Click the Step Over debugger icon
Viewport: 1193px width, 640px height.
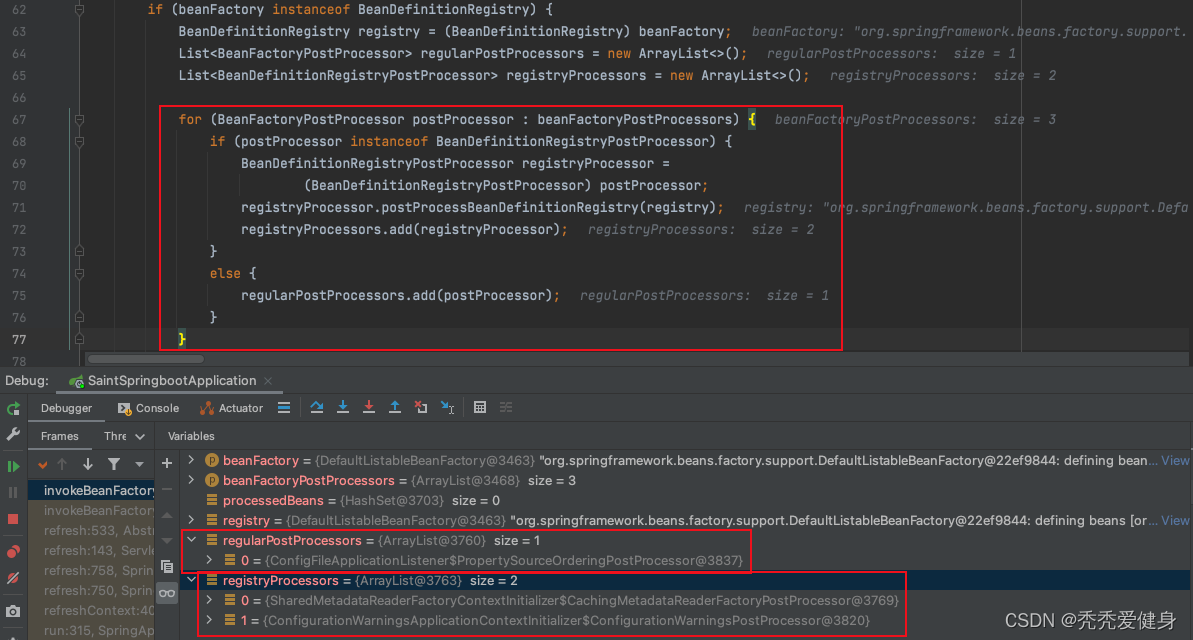[x=317, y=408]
